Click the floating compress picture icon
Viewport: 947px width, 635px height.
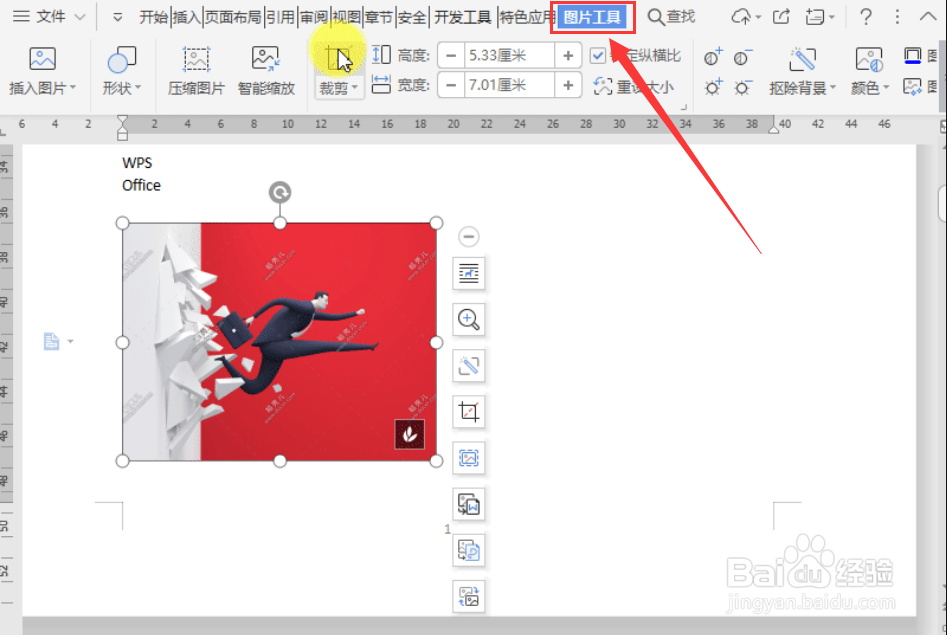point(469,458)
